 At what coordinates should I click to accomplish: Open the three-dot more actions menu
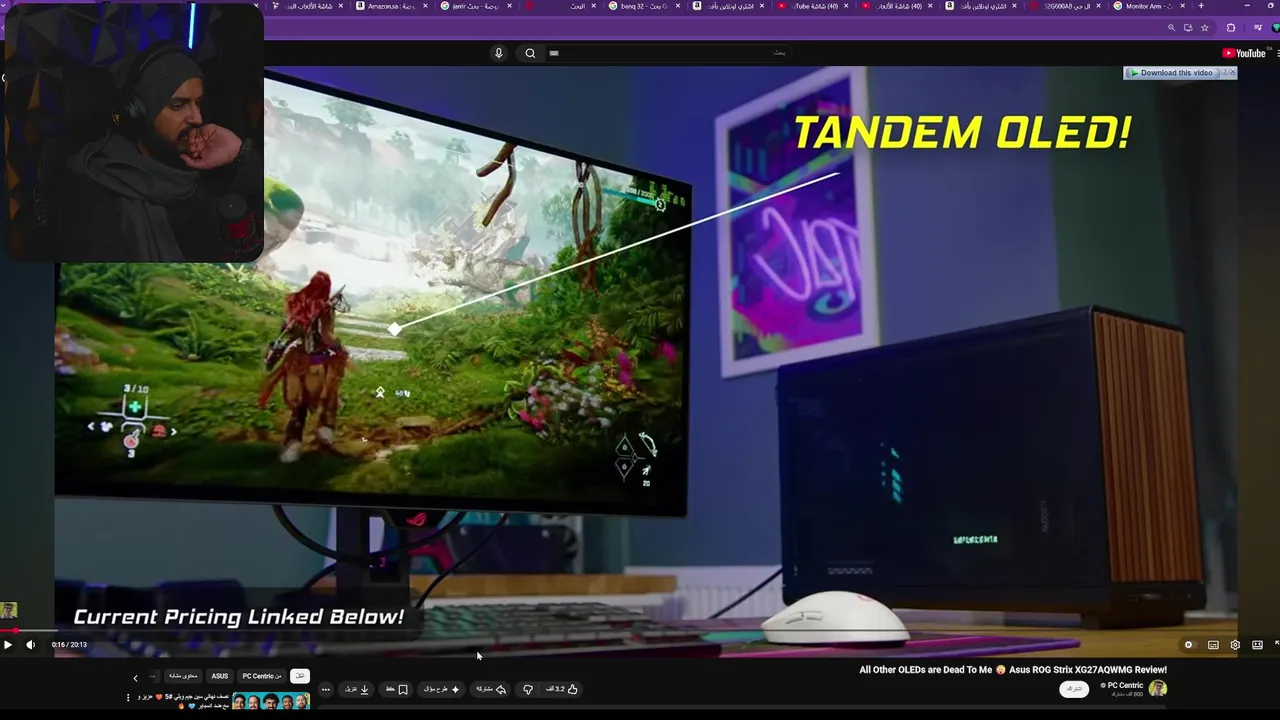(325, 689)
